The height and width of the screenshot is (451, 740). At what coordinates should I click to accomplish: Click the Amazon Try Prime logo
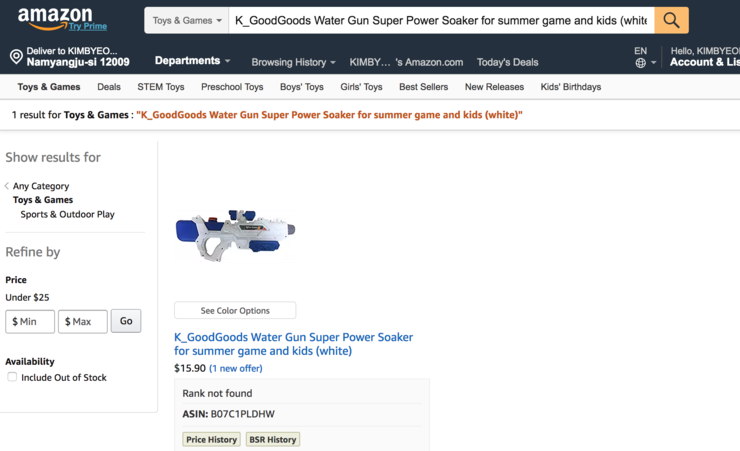(x=62, y=19)
